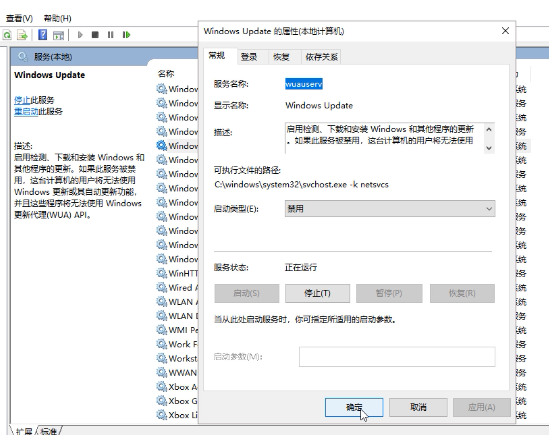The width and height of the screenshot is (549, 435).
Task: Close the Windows Update properties dialog
Action: pyautogui.click(x=505, y=31)
